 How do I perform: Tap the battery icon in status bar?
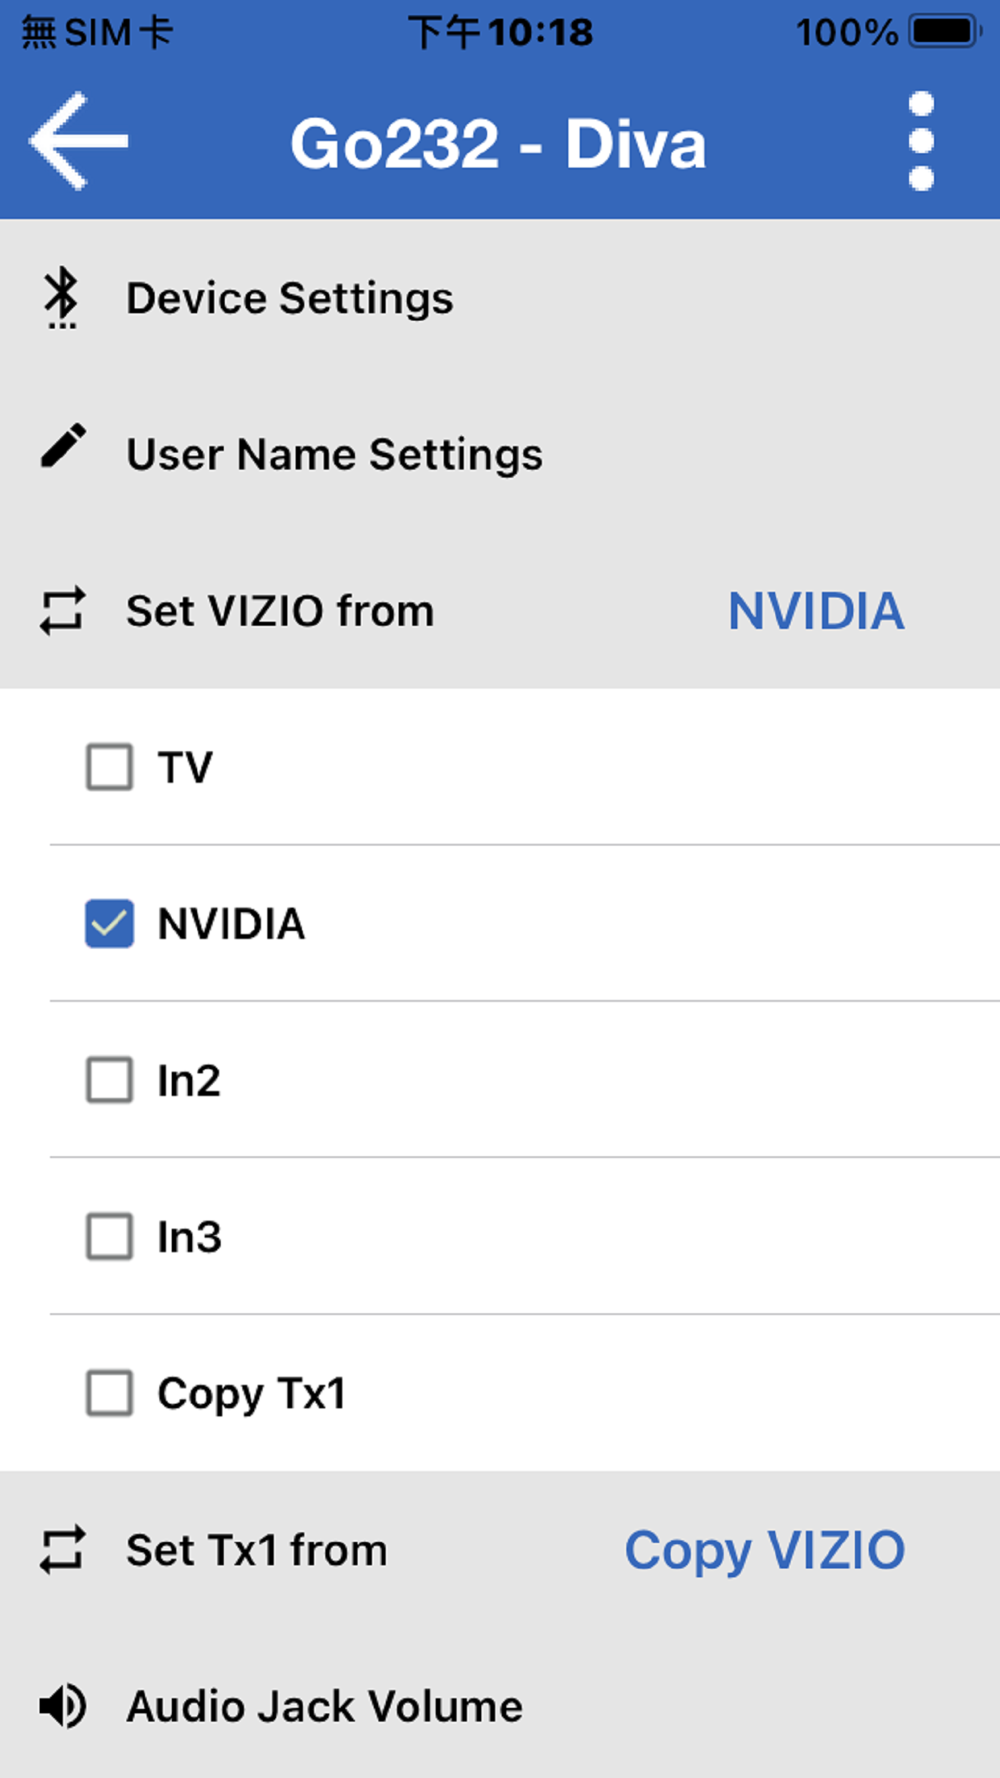tap(944, 32)
